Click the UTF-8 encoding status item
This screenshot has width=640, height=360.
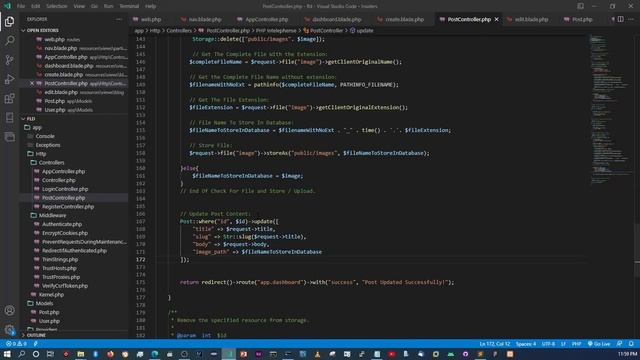tap(548, 344)
